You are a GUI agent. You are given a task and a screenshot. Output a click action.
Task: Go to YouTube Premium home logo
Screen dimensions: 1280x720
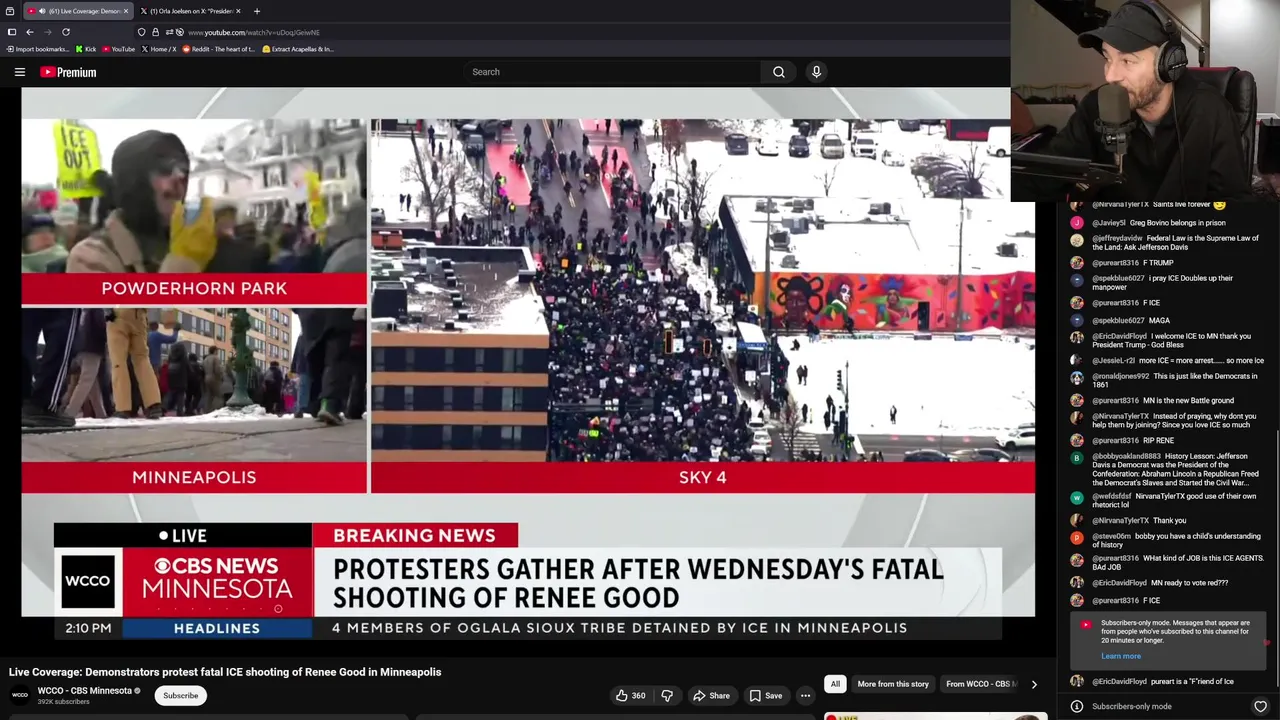[x=68, y=72]
